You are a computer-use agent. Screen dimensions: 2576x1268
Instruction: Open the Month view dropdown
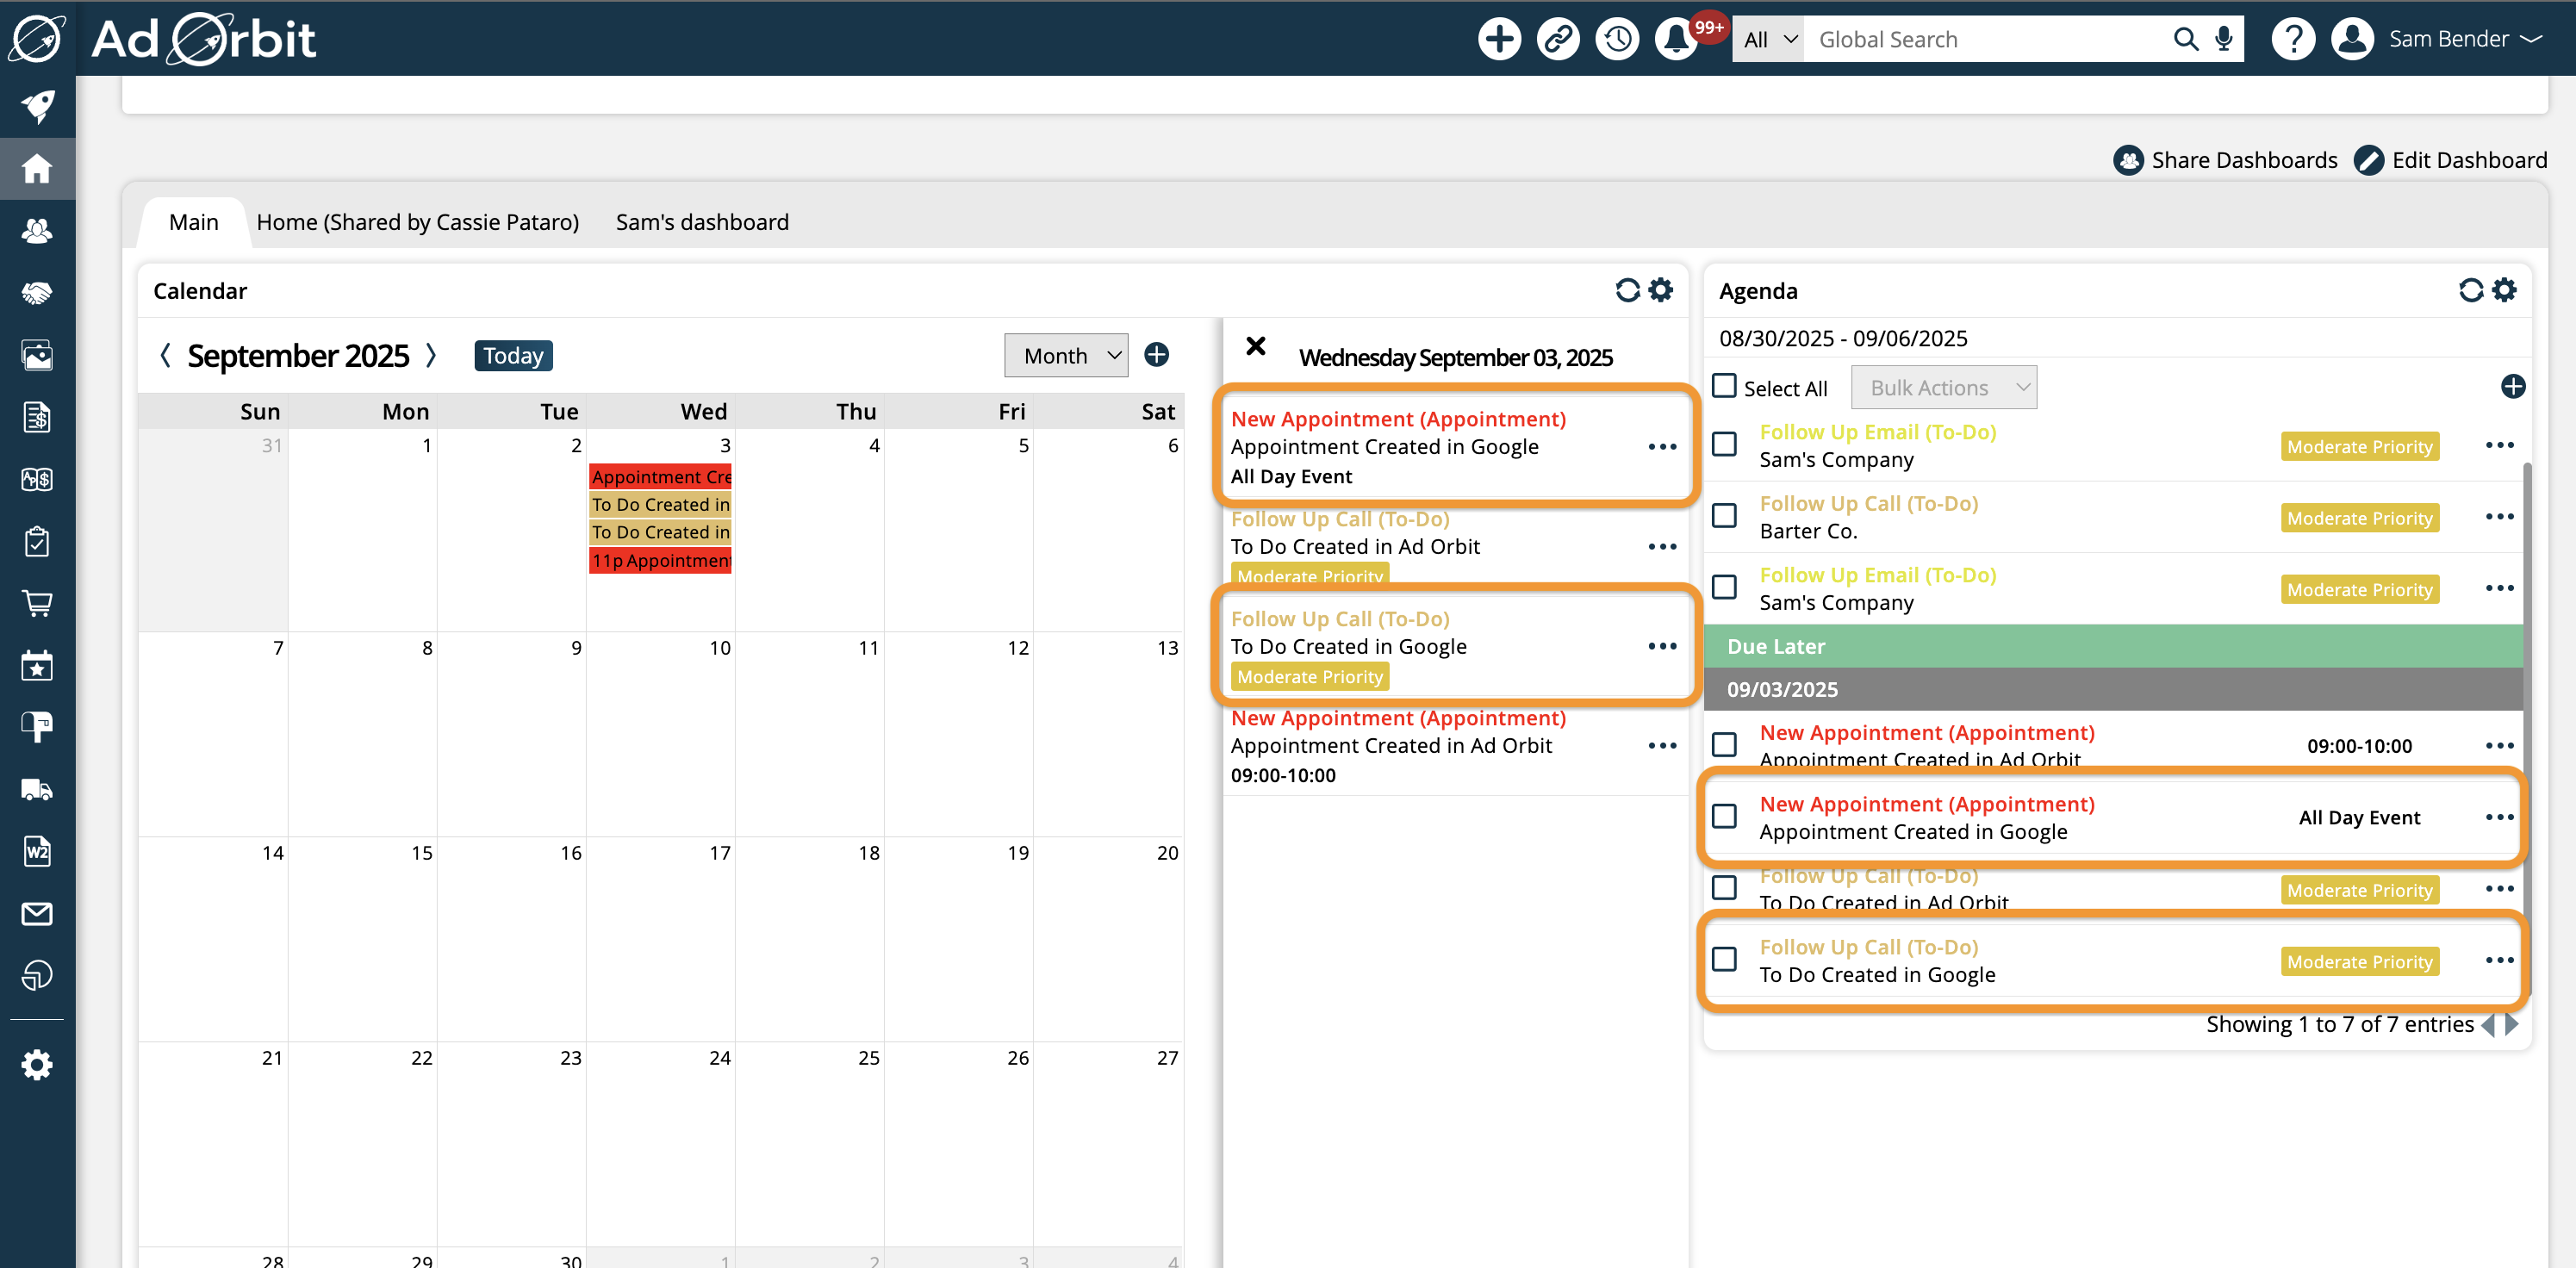coord(1065,355)
